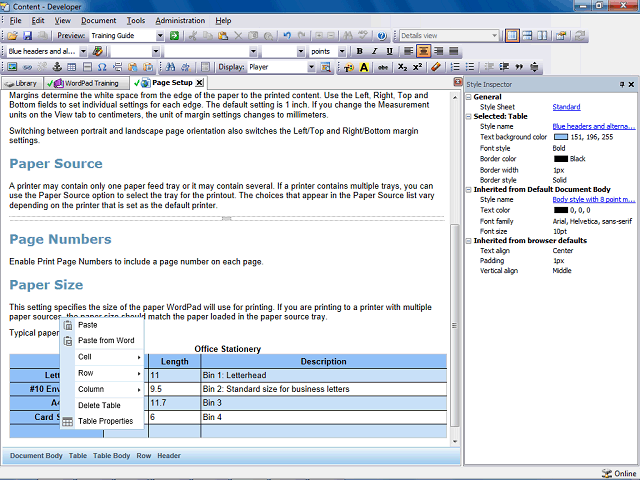Image resolution: width=640 pixels, height=480 pixels.
Task: Toggle center text alignment
Action: (423, 51)
